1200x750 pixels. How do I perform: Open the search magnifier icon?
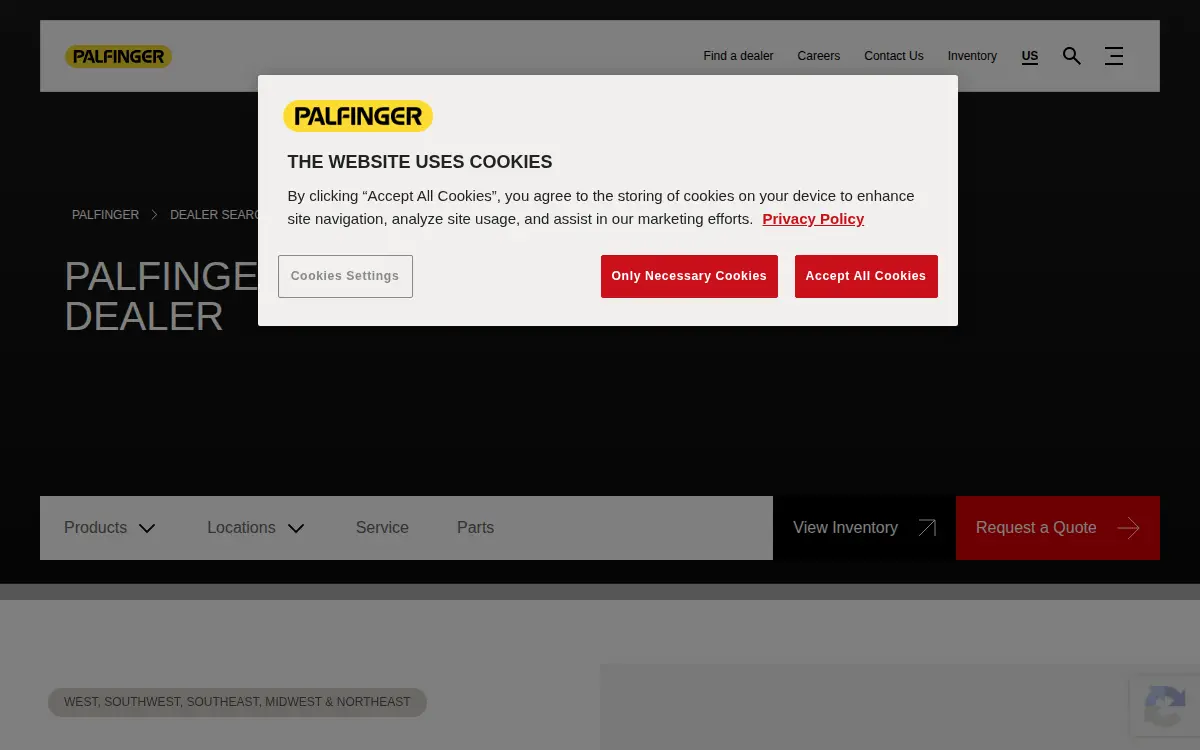(1072, 56)
